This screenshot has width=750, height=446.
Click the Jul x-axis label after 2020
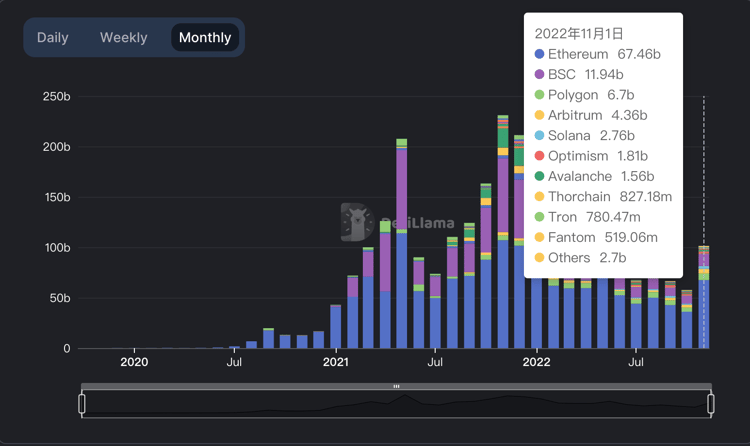coord(234,362)
